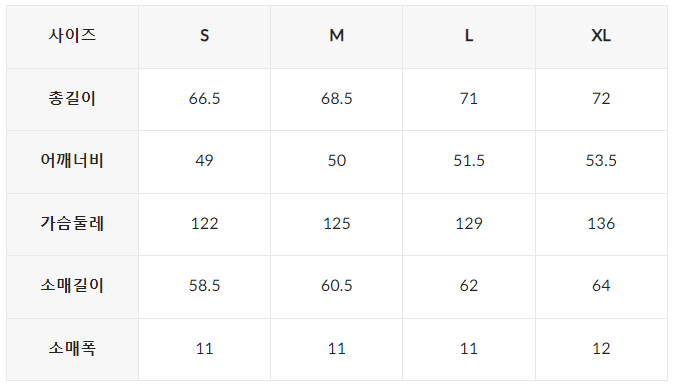Click the 총길이 row label

coord(72,98)
